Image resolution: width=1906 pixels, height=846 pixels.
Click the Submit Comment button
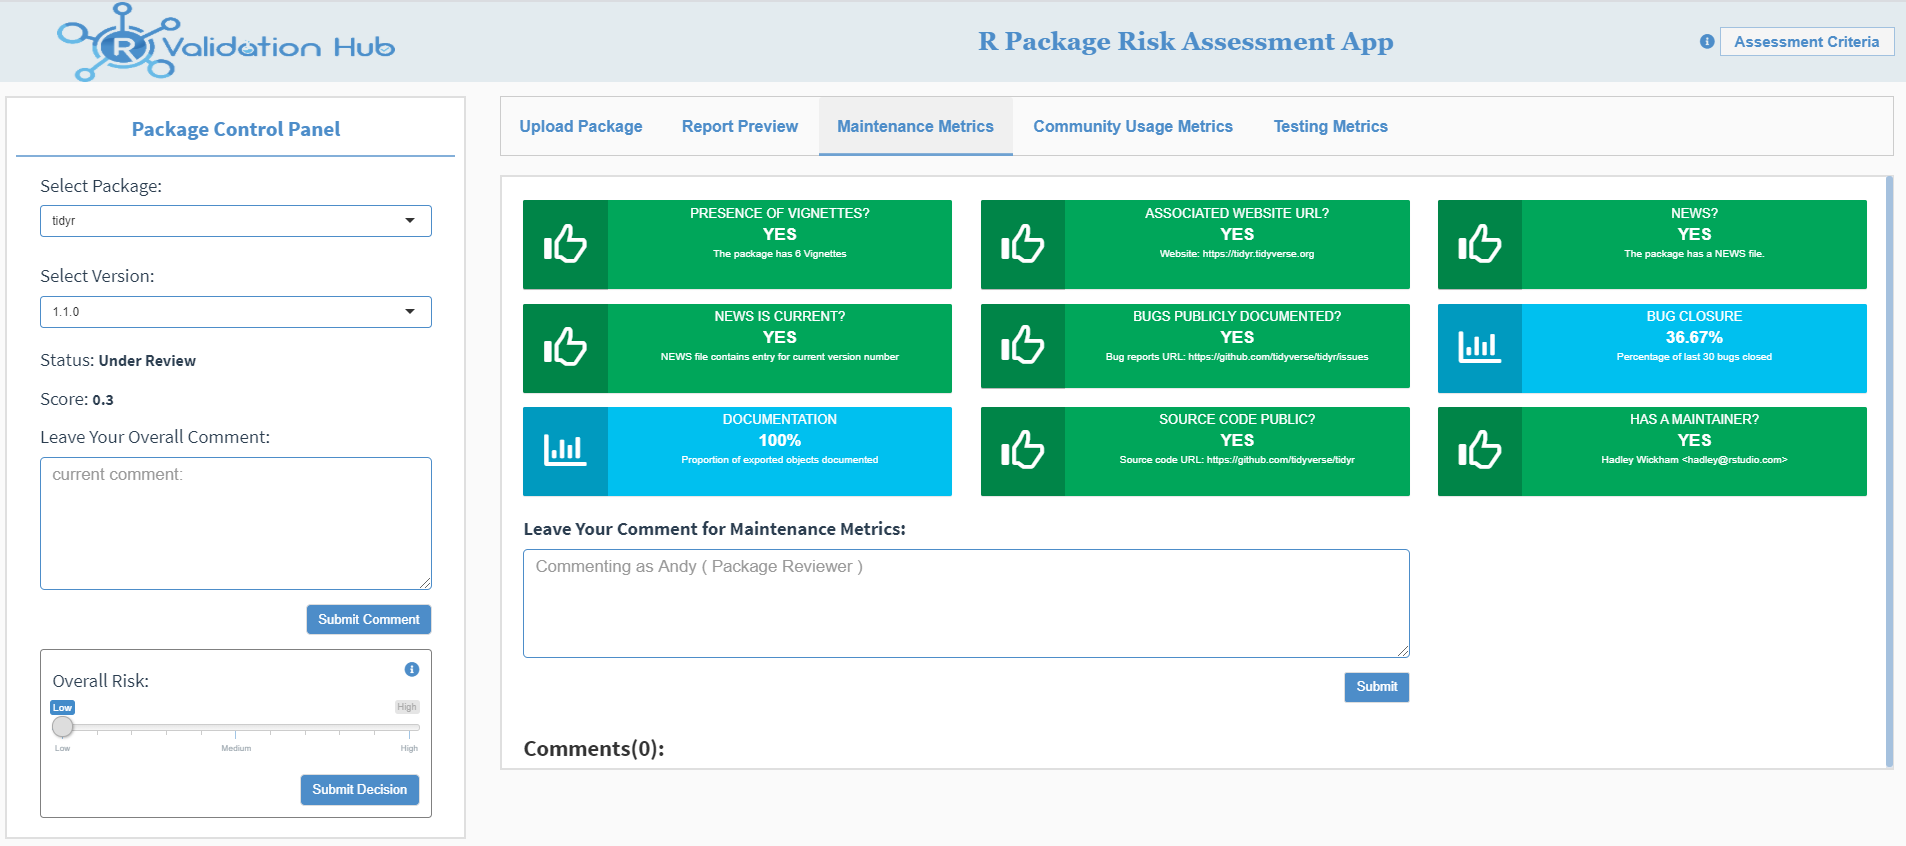[369, 620]
